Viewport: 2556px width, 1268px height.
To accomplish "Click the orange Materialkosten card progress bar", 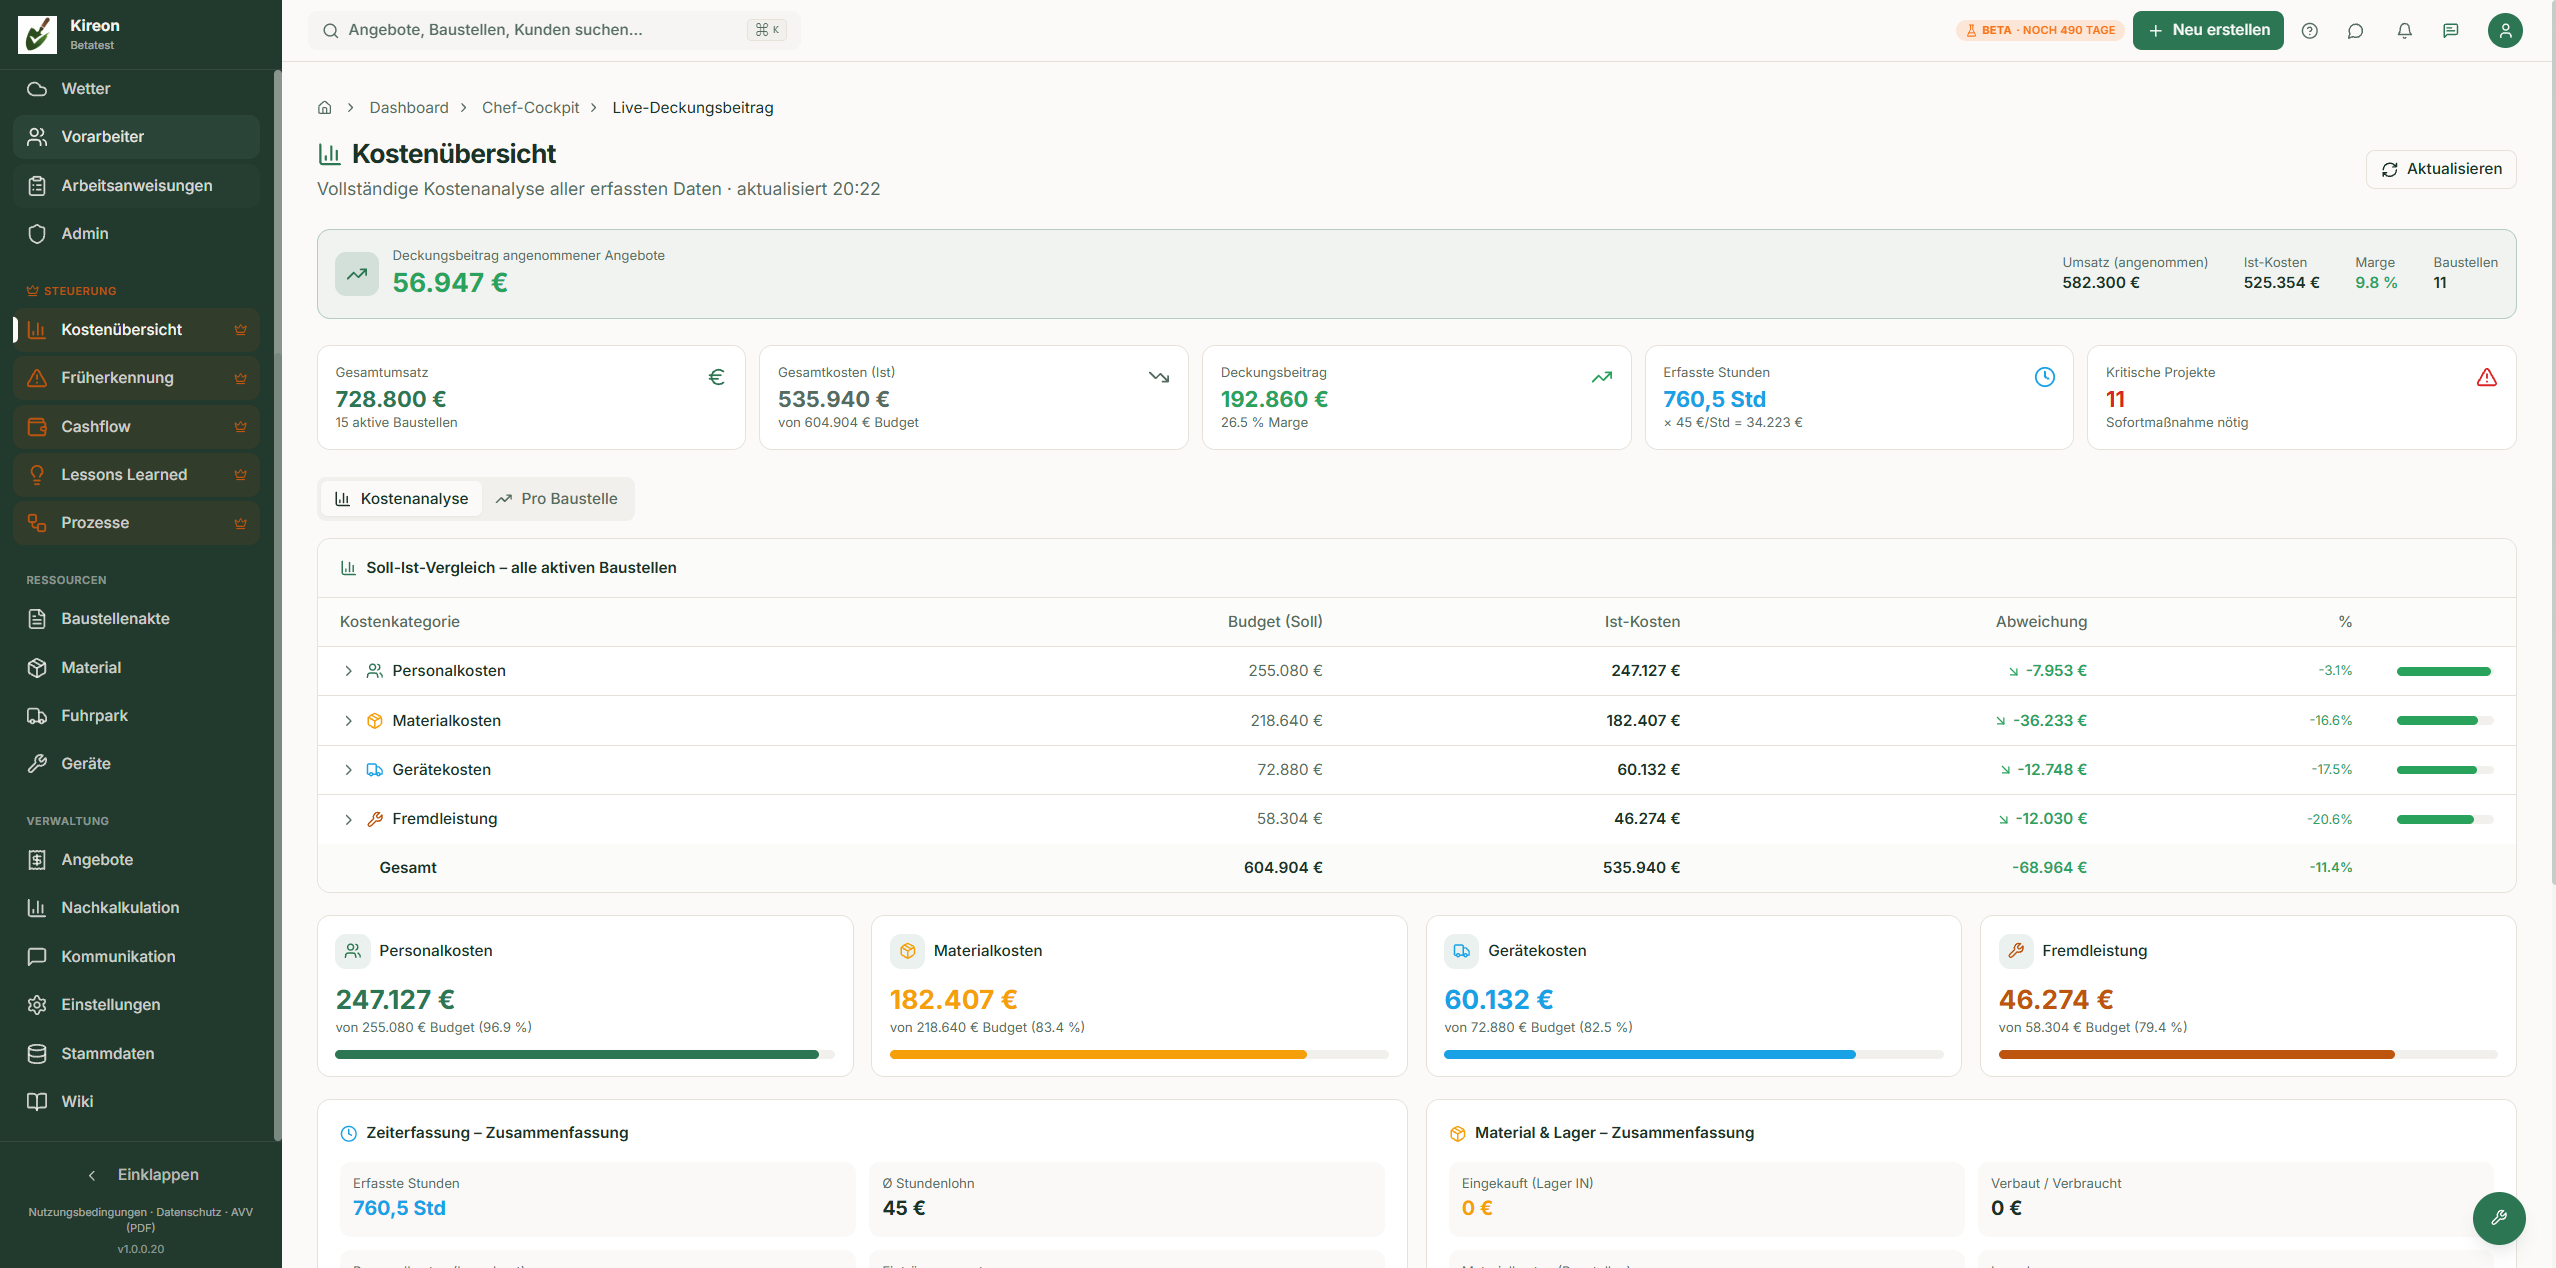I will (x=1138, y=1054).
